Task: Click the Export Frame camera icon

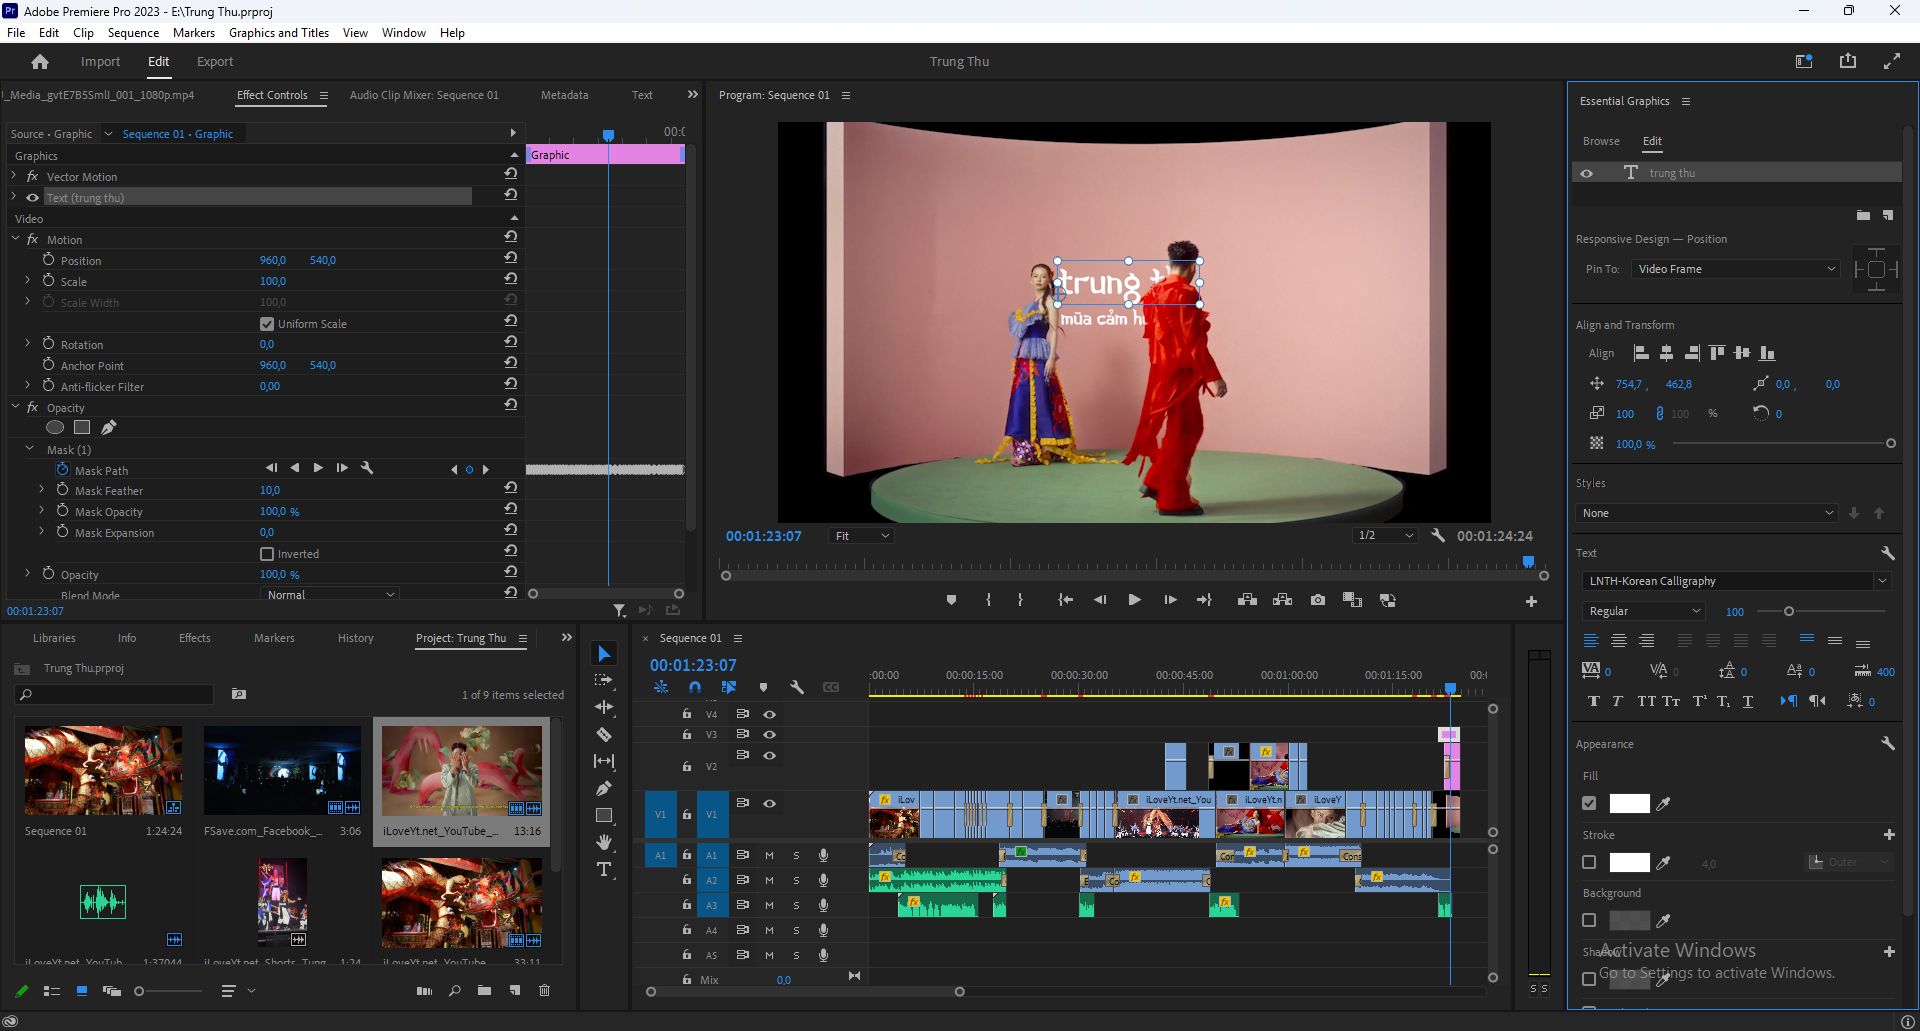Action: pyautogui.click(x=1318, y=600)
